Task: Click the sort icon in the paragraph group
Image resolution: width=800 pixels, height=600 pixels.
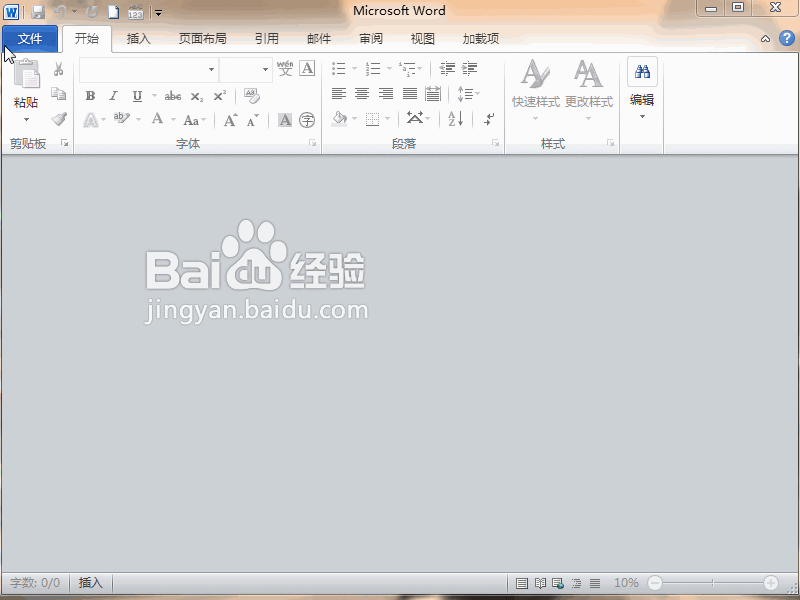Action: [x=453, y=118]
